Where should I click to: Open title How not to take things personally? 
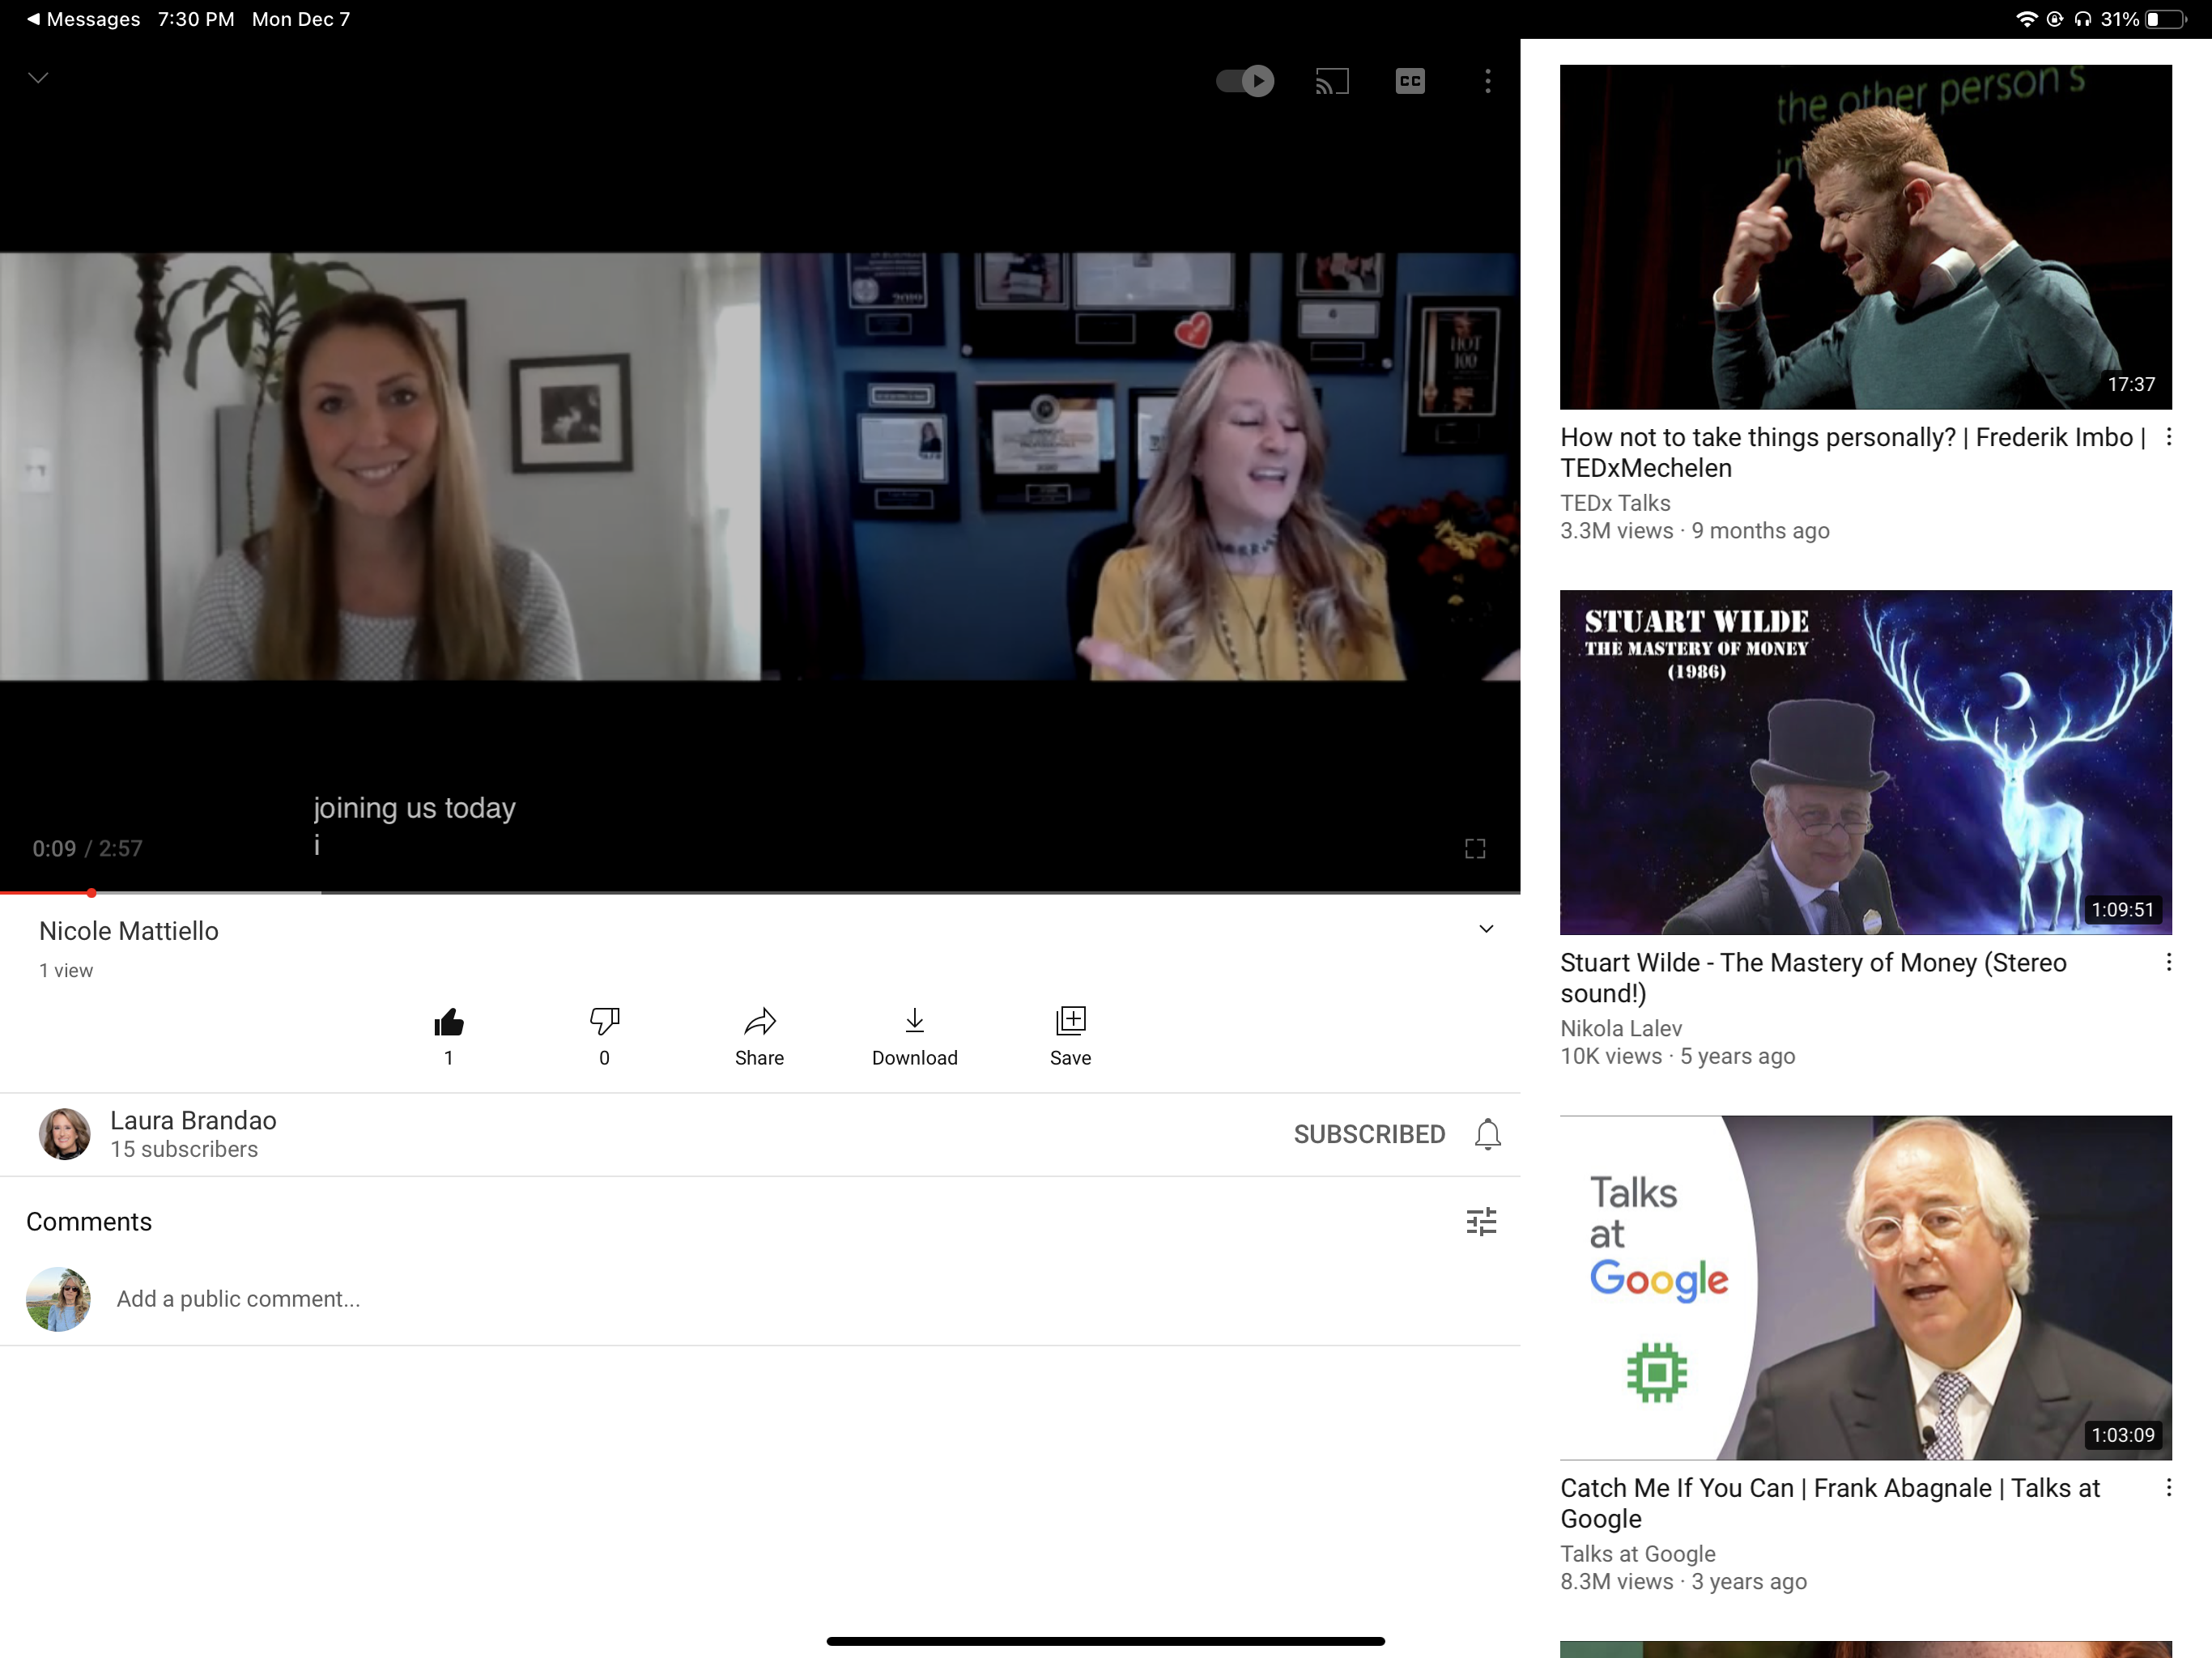pyautogui.click(x=1853, y=452)
